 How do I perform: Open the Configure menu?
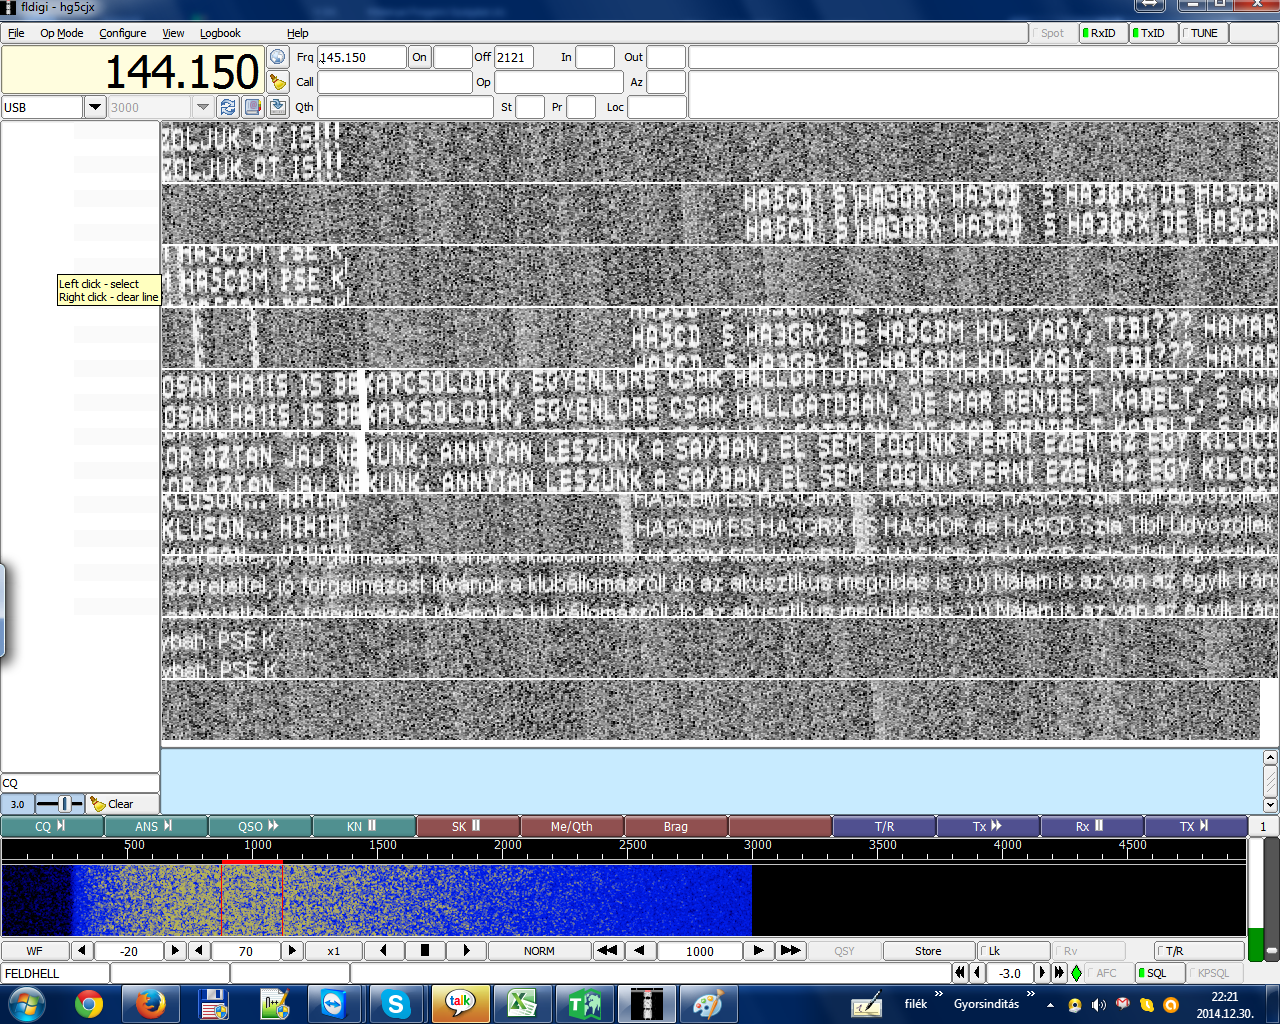coord(122,33)
